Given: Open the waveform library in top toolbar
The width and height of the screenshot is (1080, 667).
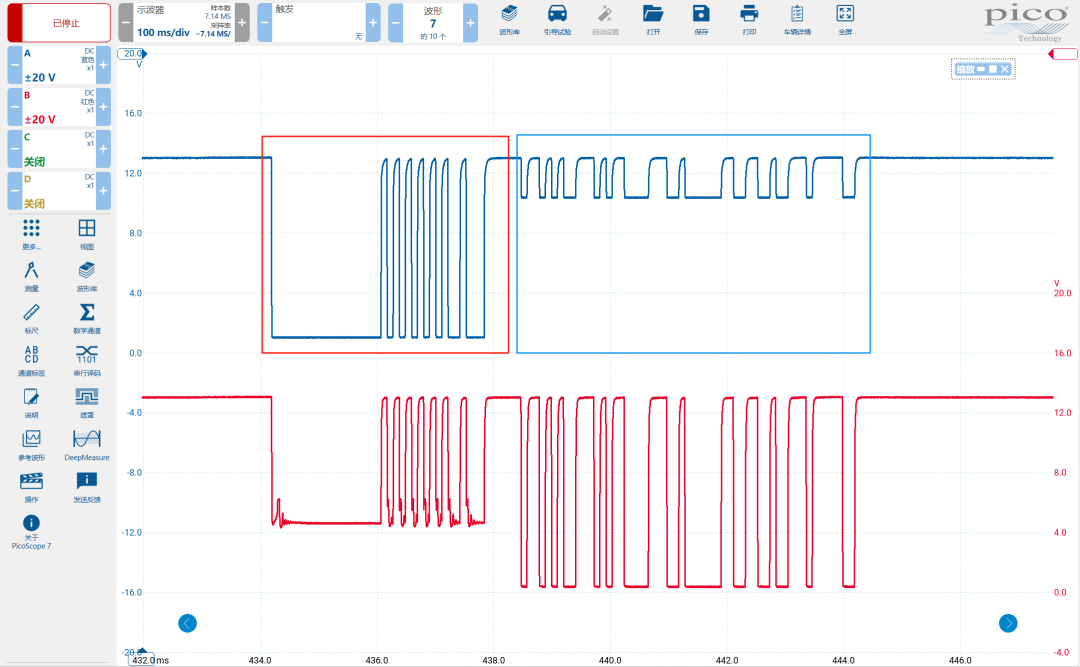Looking at the screenshot, I should [x=509, y=20].
